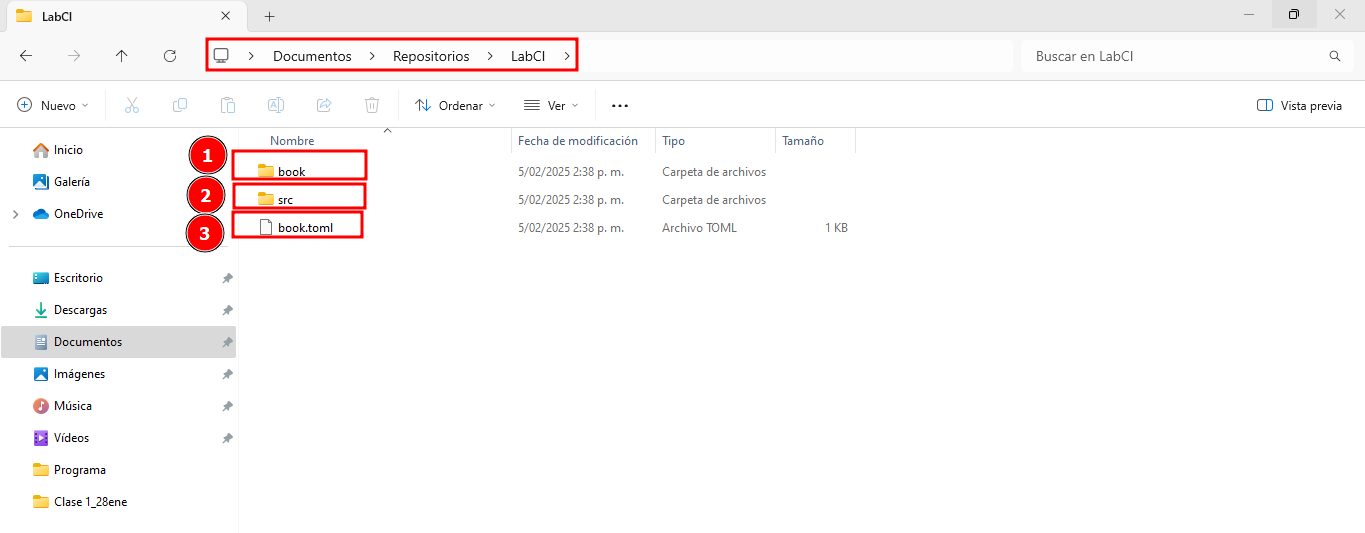Go up one folder level arrow
The height and width of the screenshot is (533, 1365).
tap(122, 56)
